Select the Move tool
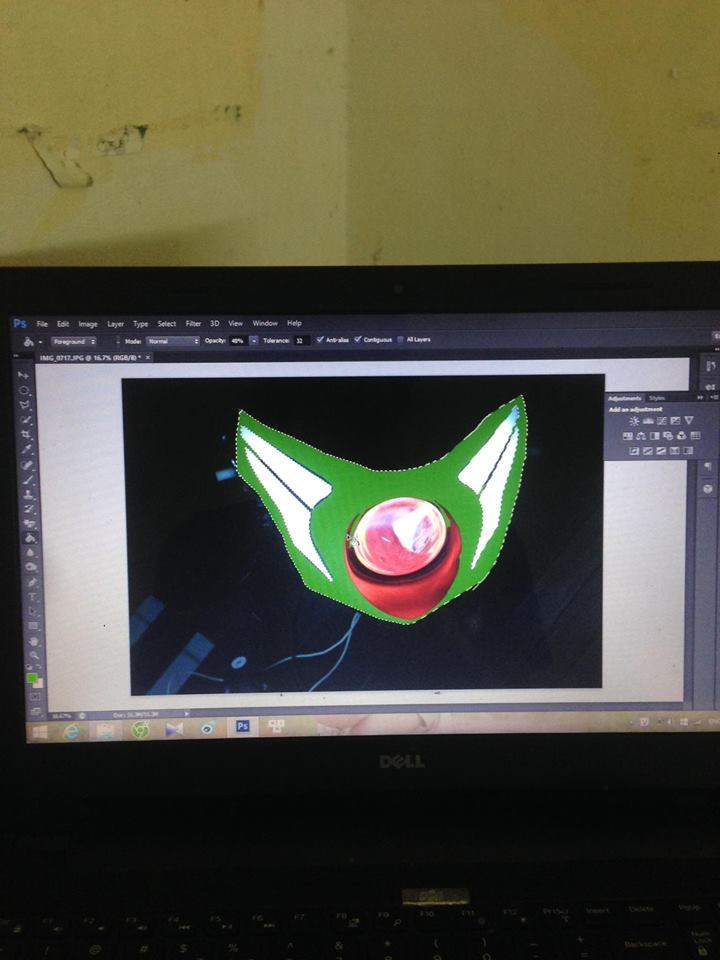Screen dimensions: 720x960 pyautogui.click(x=24, y=376)
